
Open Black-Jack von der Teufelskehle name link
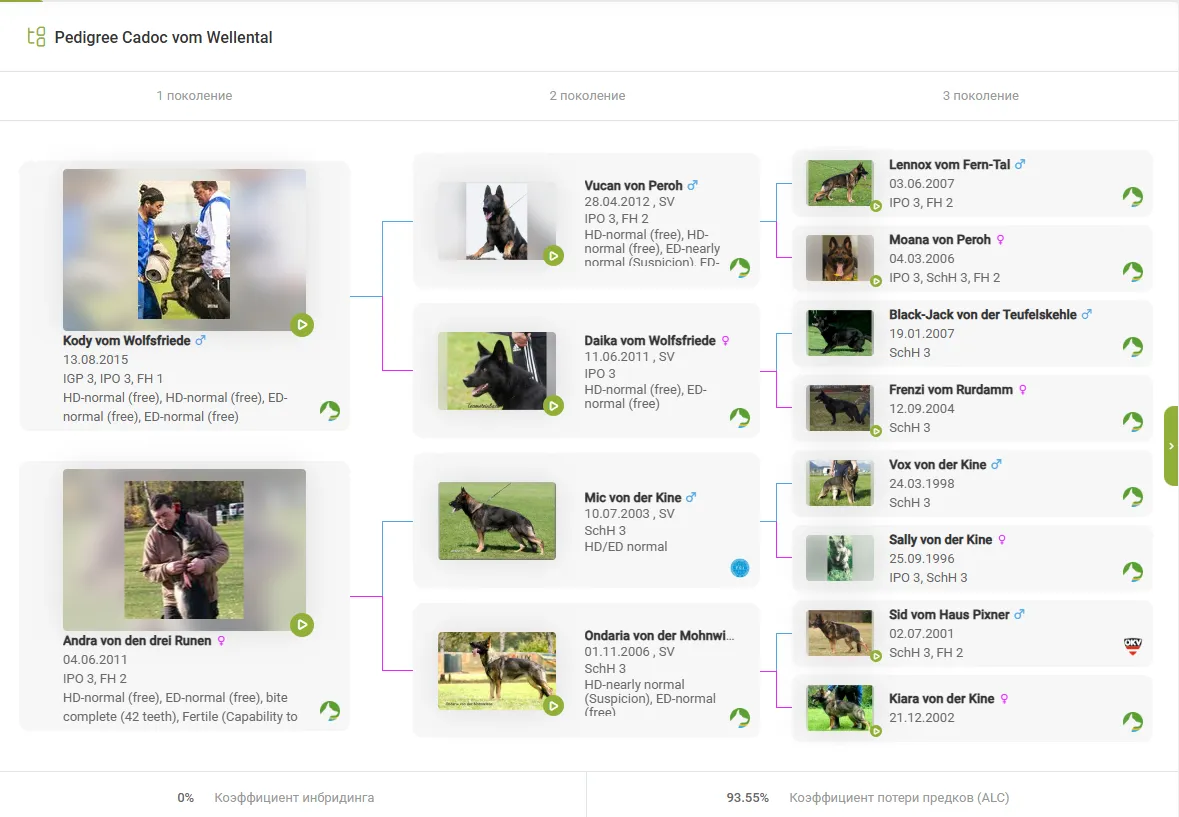[982, 314]
